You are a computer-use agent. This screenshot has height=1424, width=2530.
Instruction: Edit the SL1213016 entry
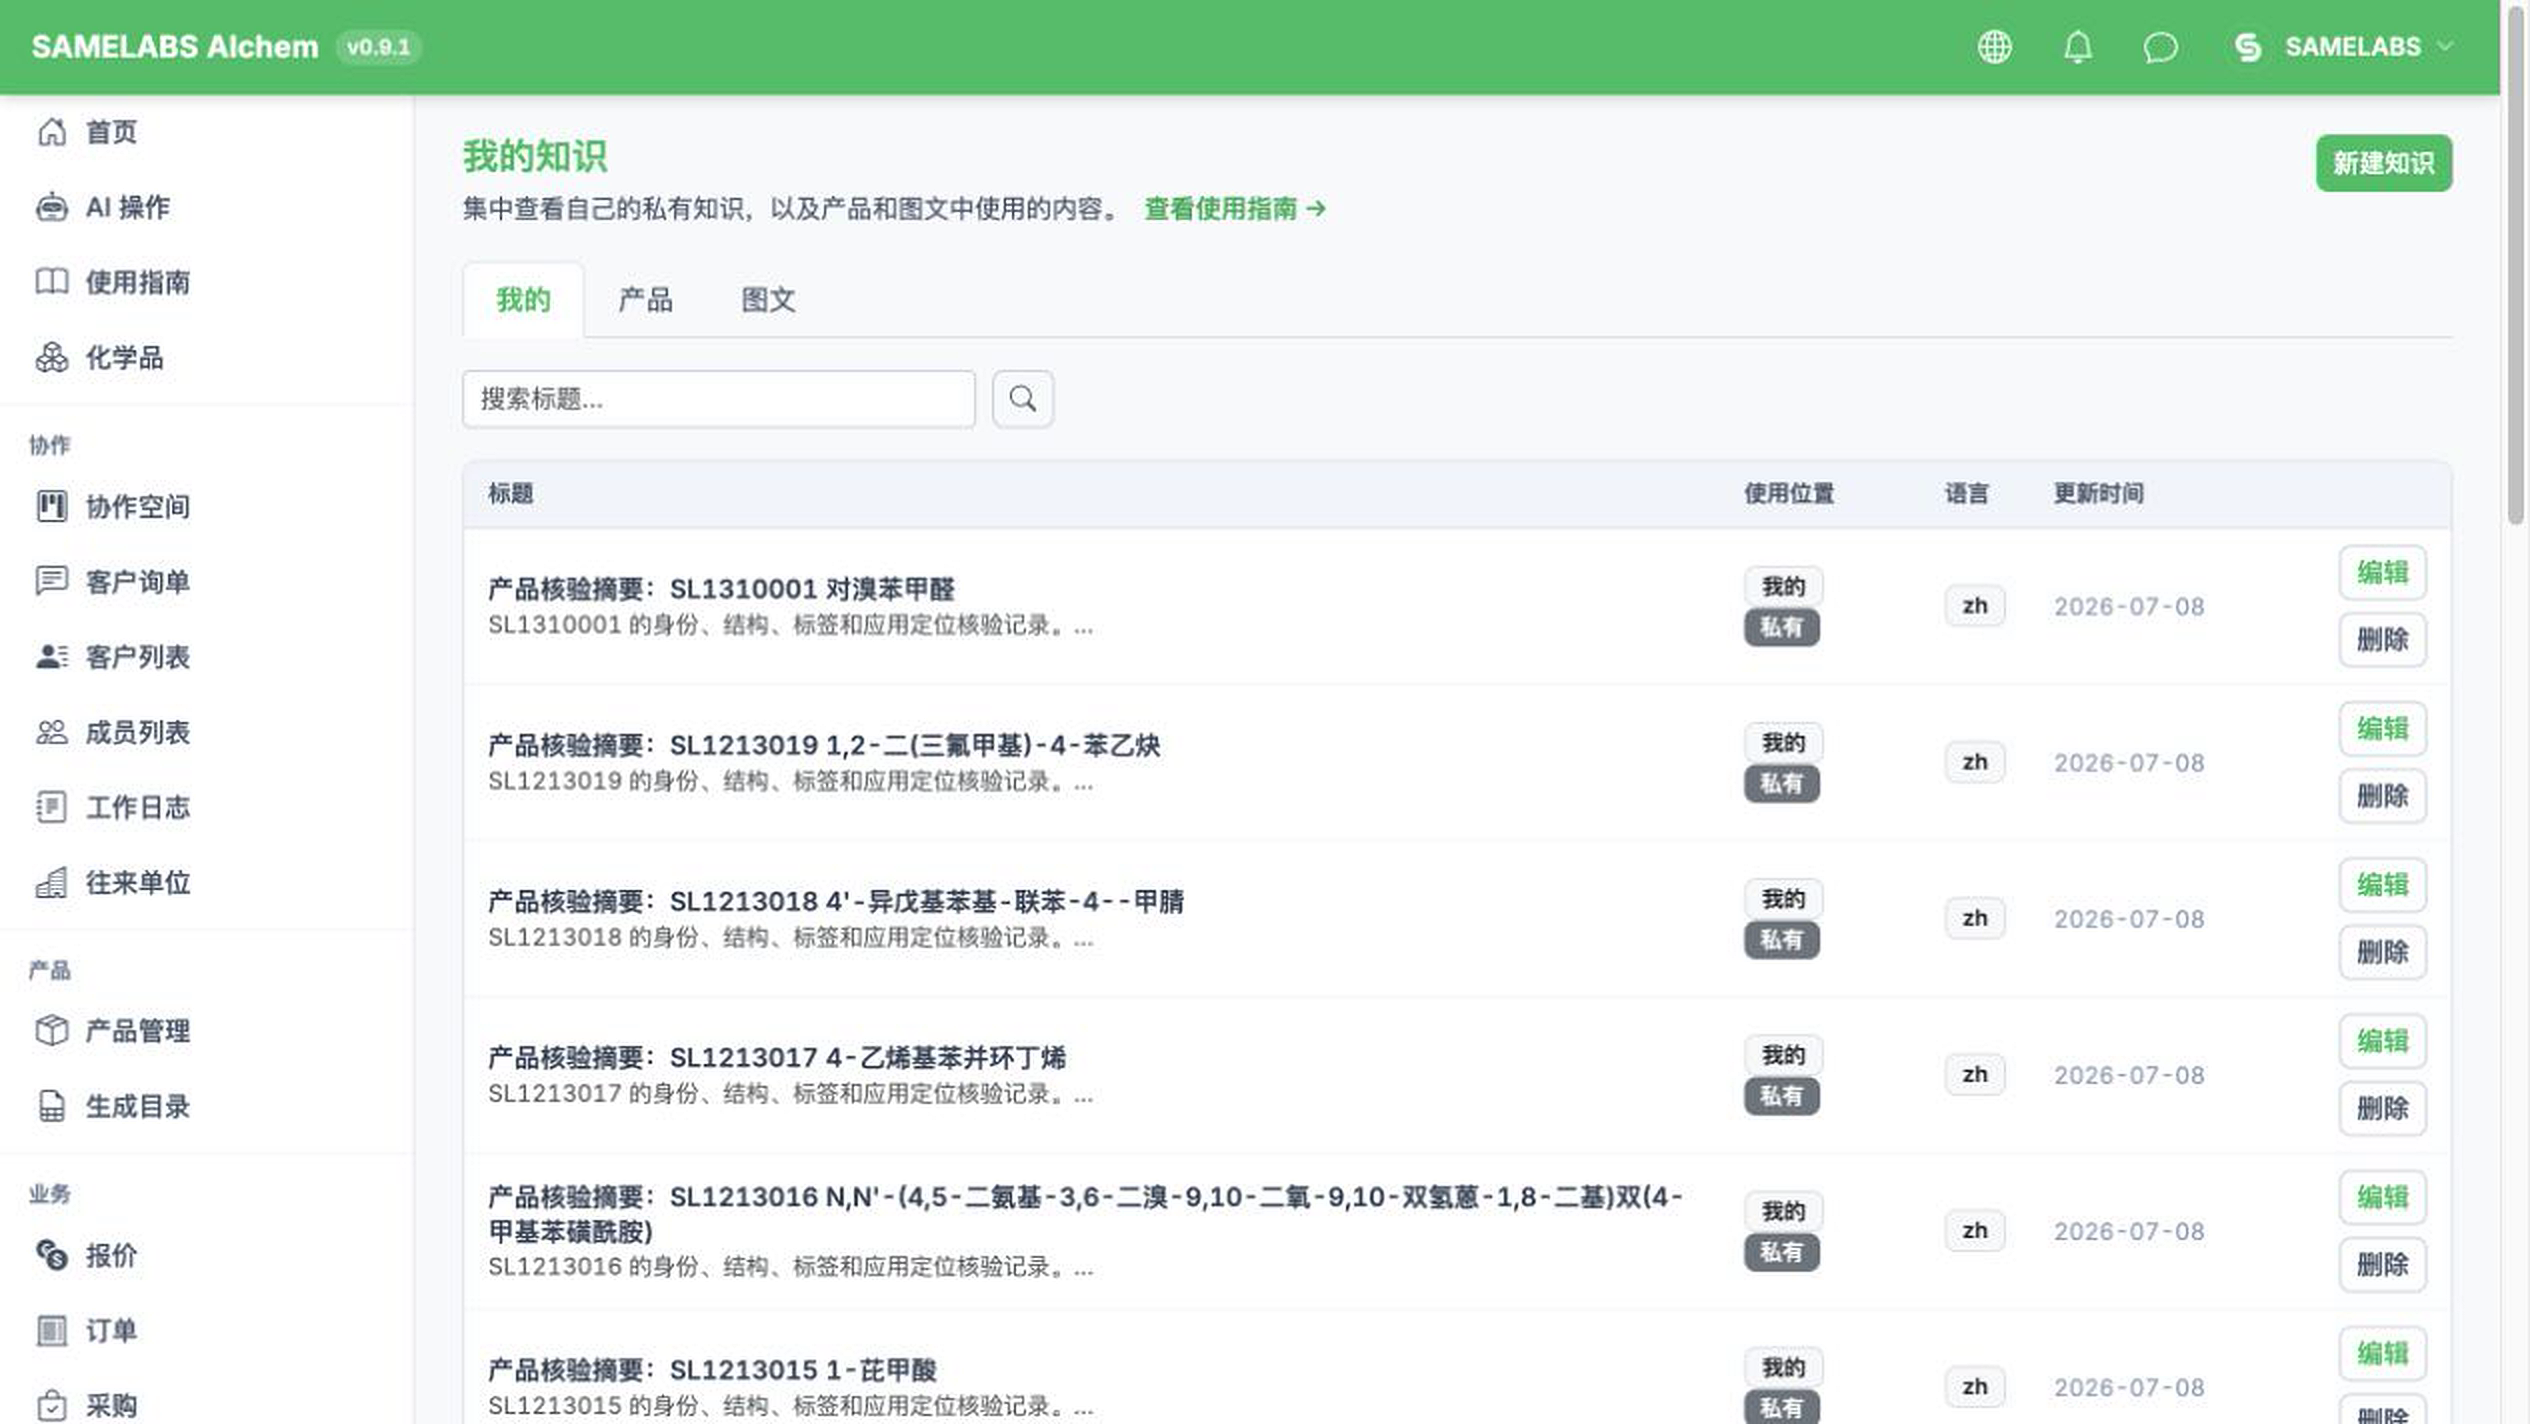click(x=2382, y=1197)
